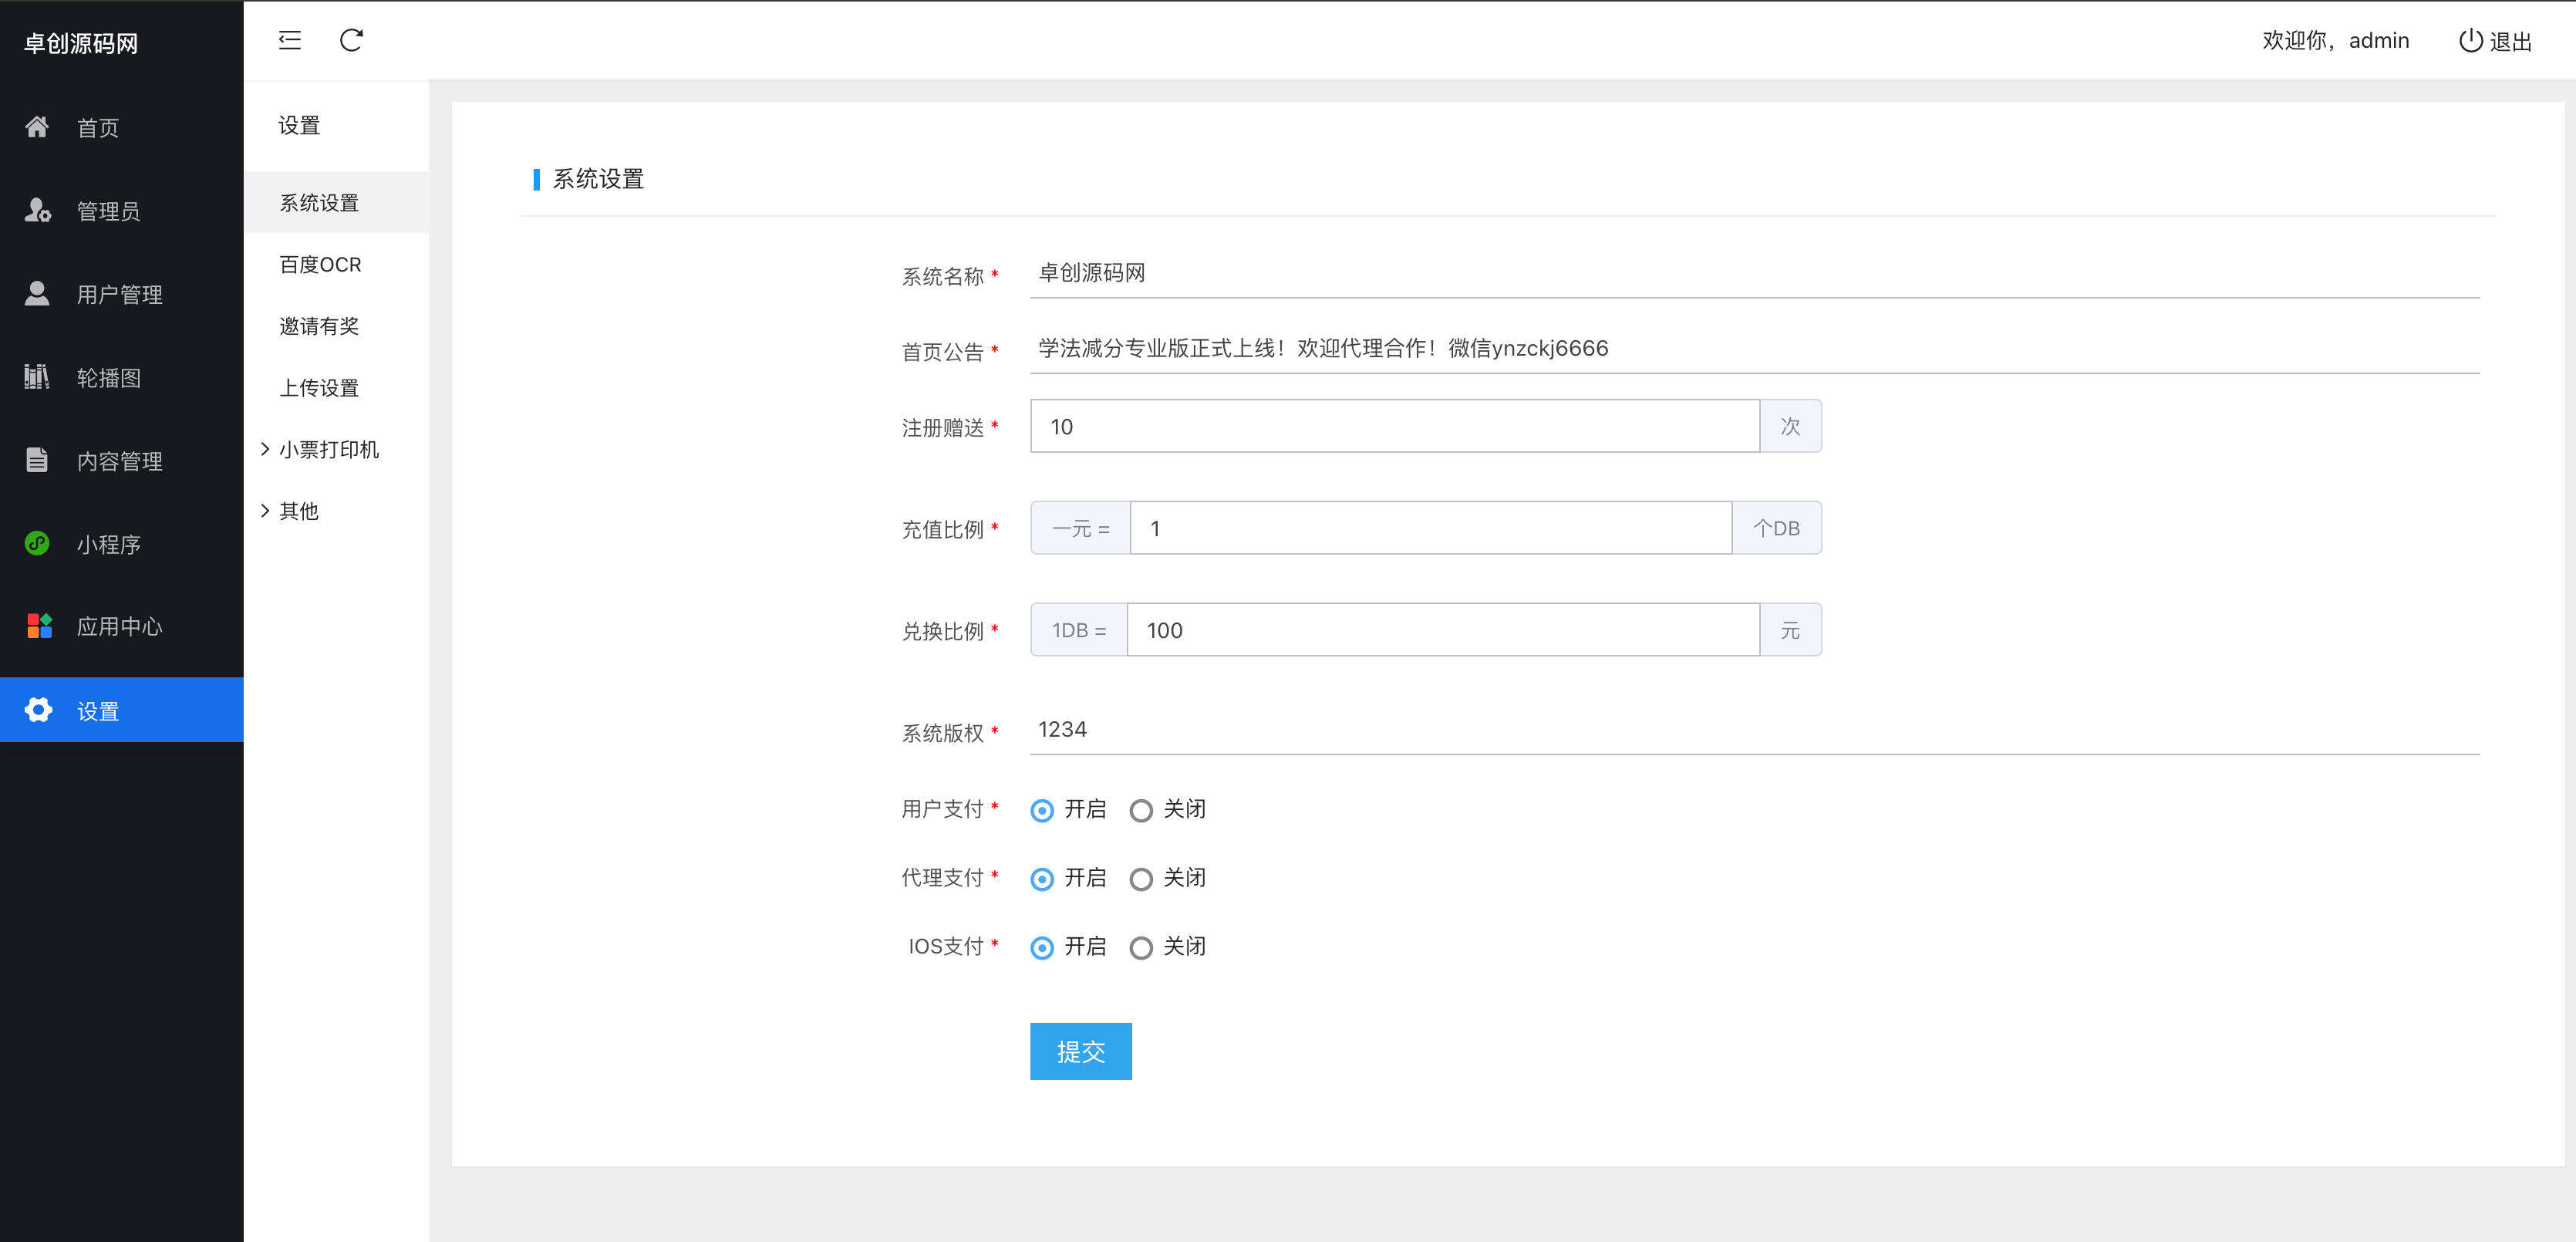Screen dimensions: 2576x1242
Task: Turn off IOS支付 by choosing 关闭
Action: (1141, 947)
